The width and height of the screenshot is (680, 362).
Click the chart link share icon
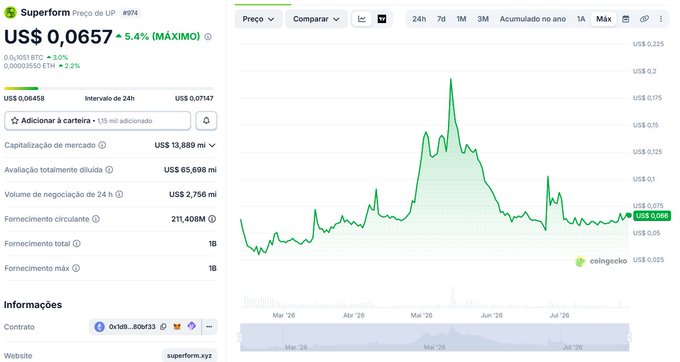pos(644,19)
